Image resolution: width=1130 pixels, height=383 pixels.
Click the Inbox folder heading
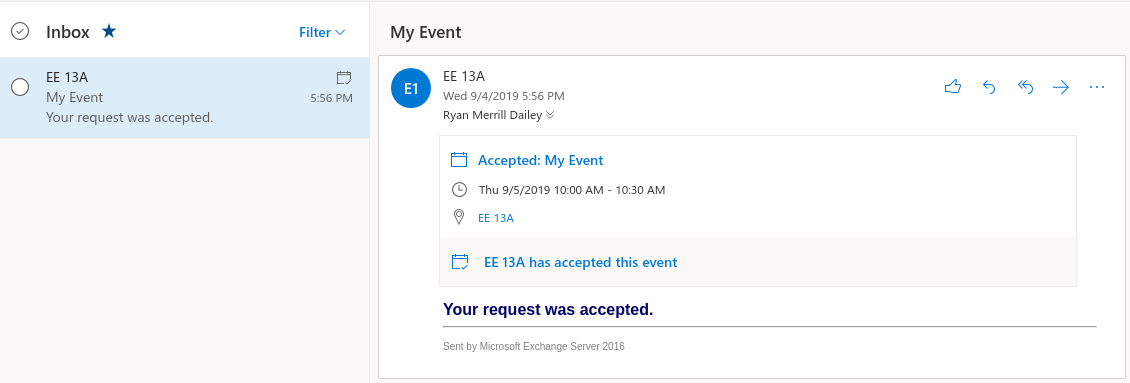68,32
